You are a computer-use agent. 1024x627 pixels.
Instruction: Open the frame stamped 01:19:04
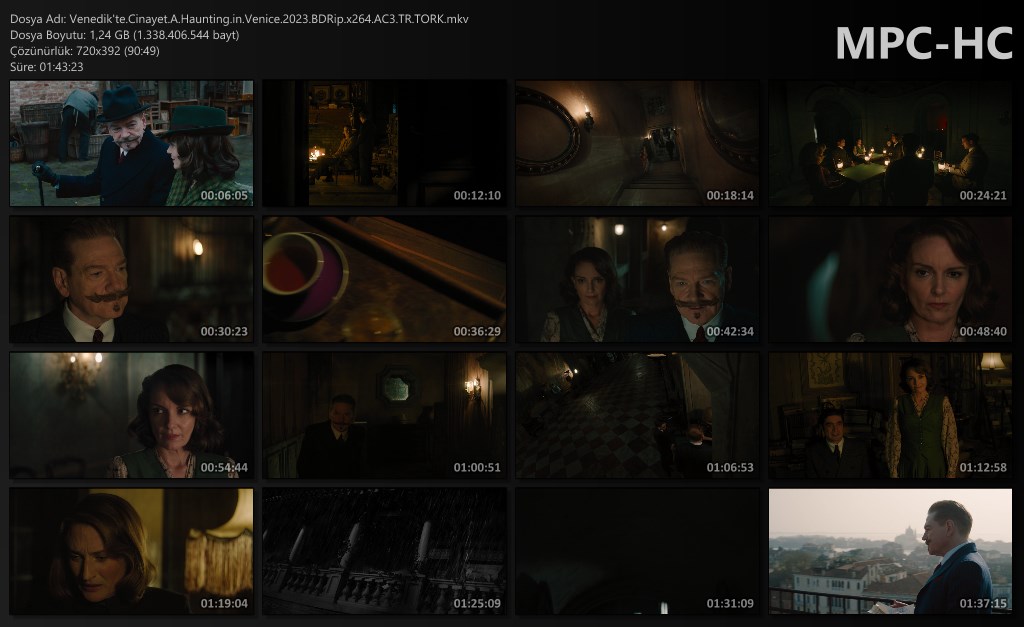(131, 551)
